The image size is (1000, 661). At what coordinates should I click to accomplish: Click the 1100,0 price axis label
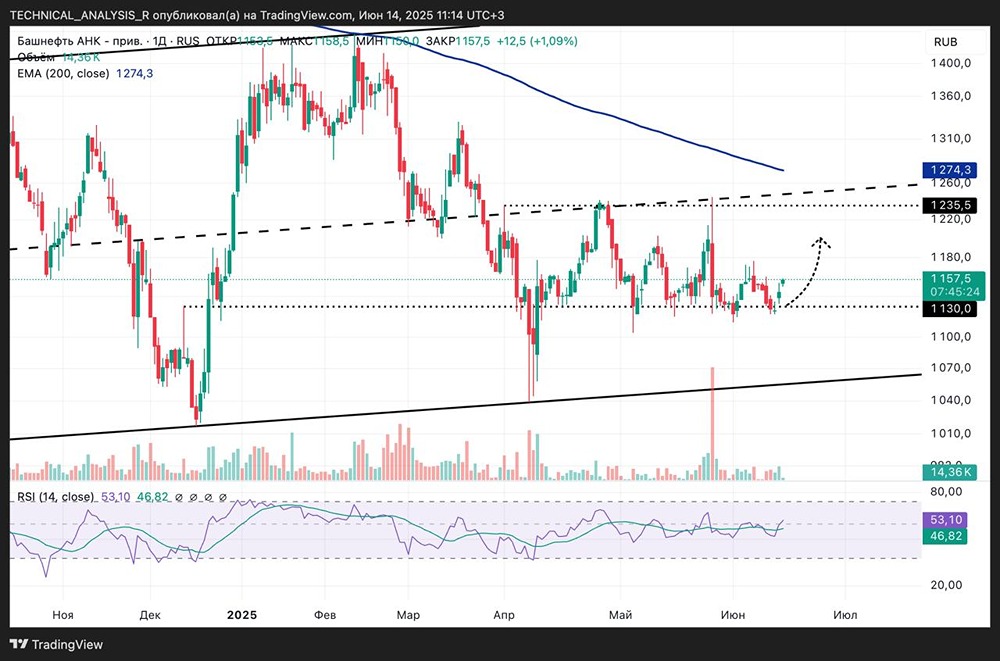pyautogui.click(x=950, y=336)
